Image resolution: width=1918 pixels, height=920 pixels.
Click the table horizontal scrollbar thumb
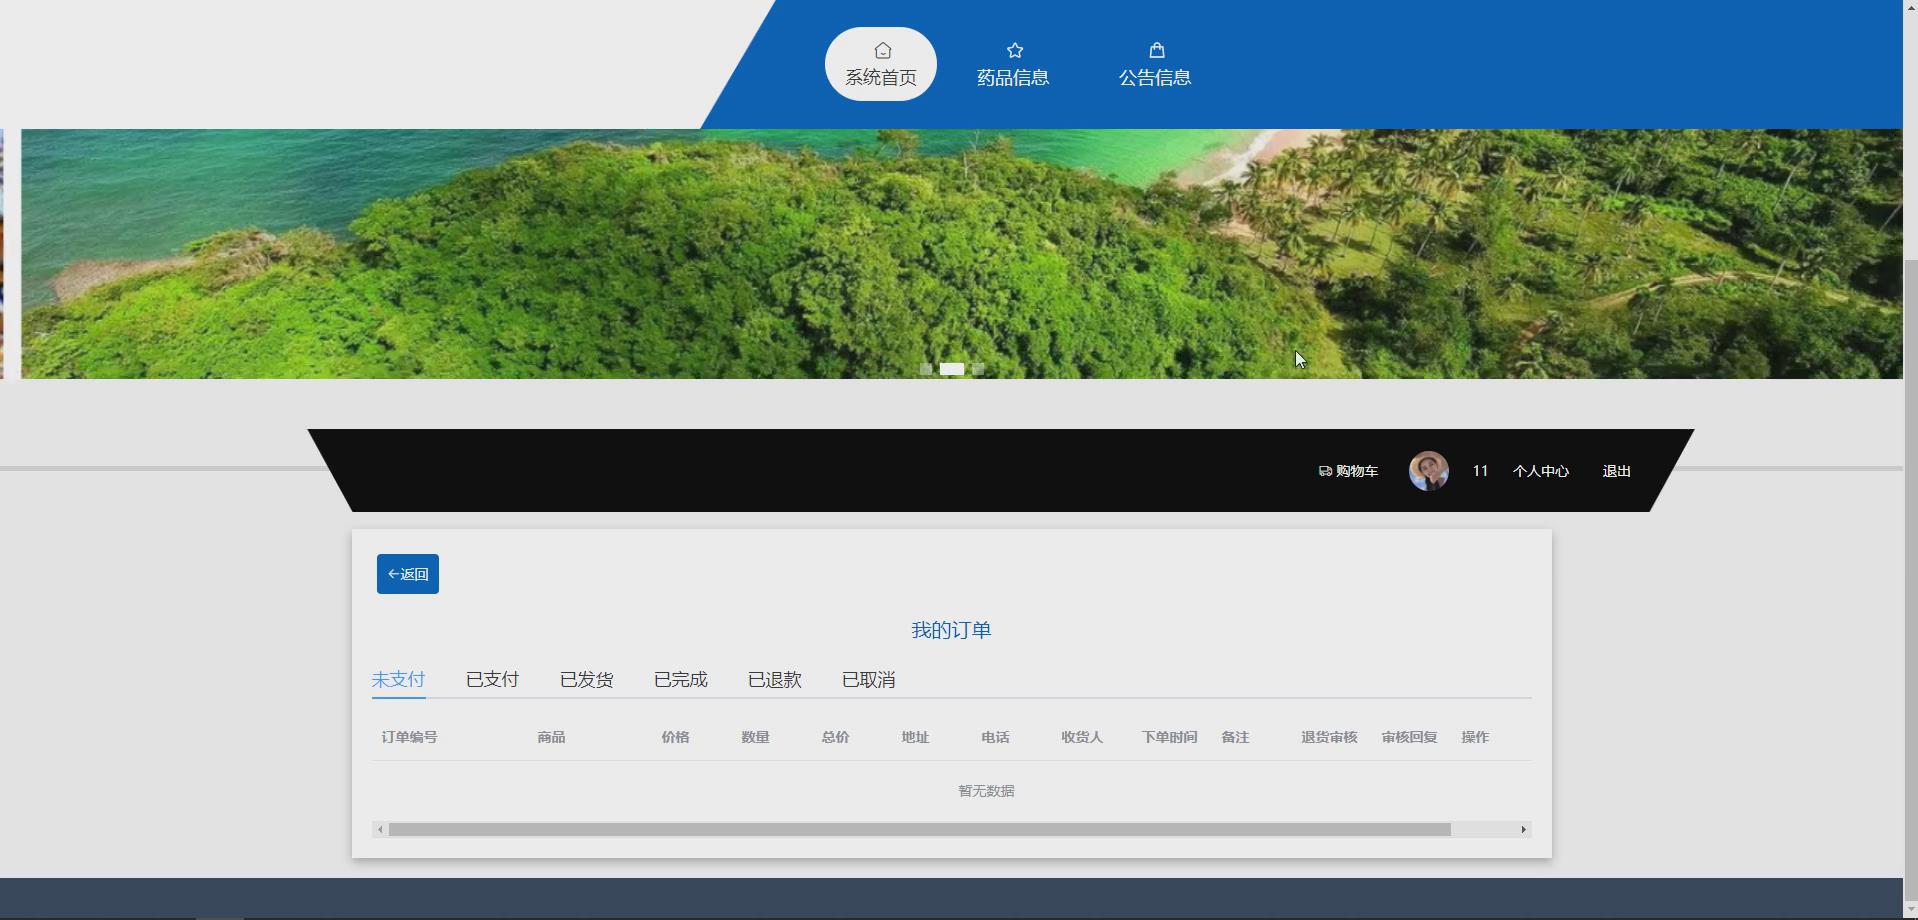920,829
